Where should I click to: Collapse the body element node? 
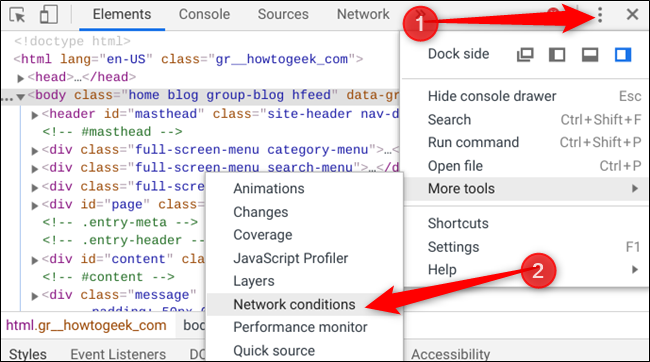[x=20, y=97]
